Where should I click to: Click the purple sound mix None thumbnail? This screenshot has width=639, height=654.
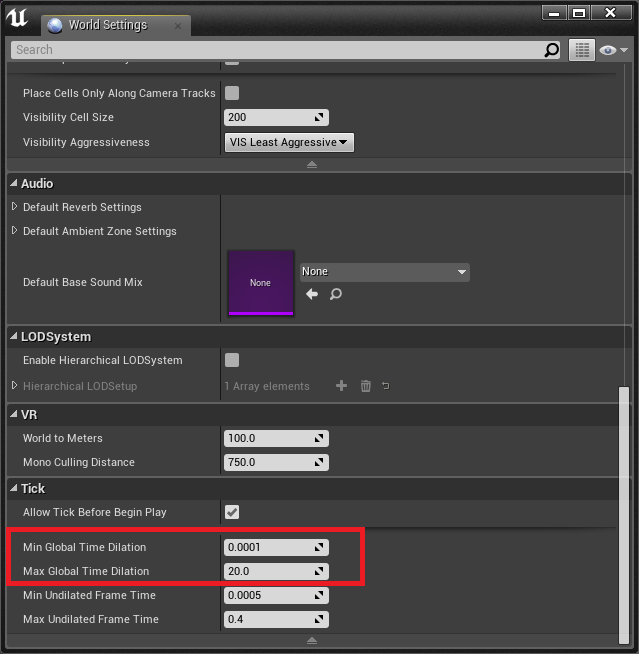click(x=261, y=282)
